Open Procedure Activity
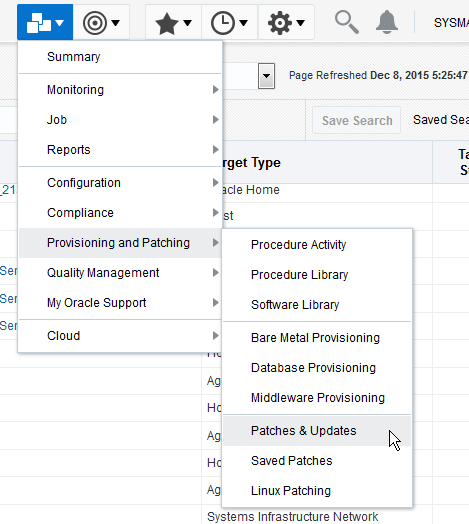 click(317, 245)
